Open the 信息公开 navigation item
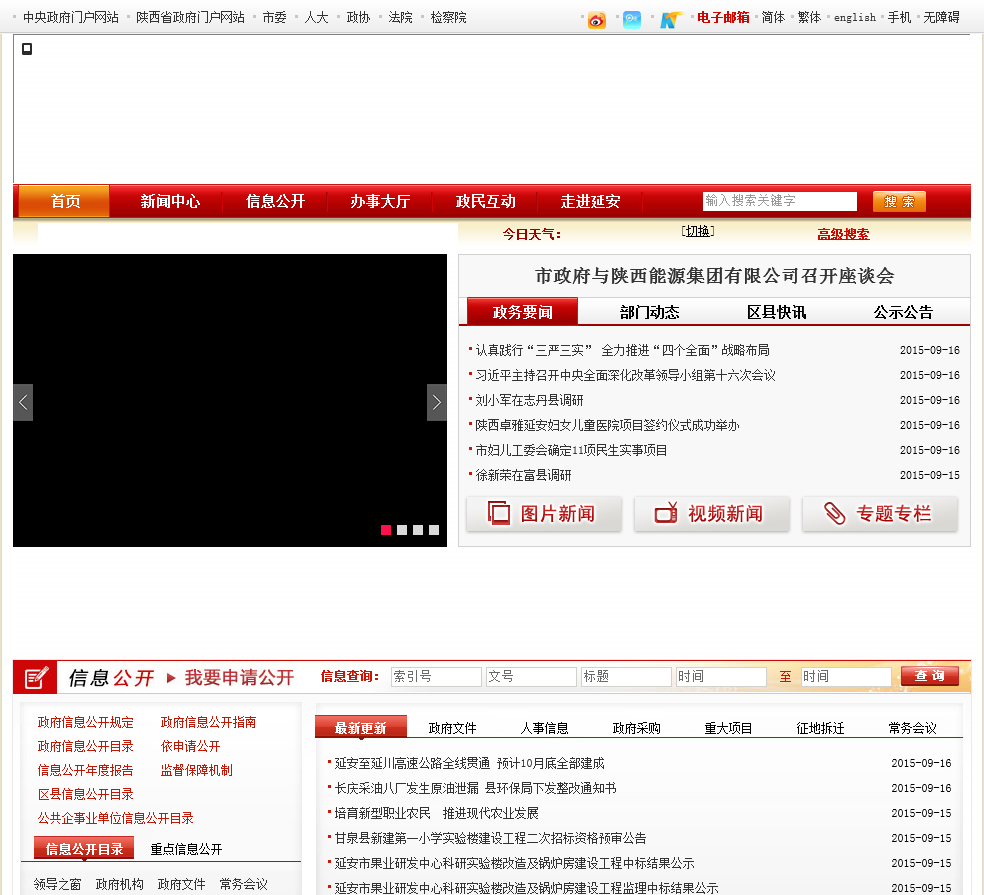 tap(275, 201)
